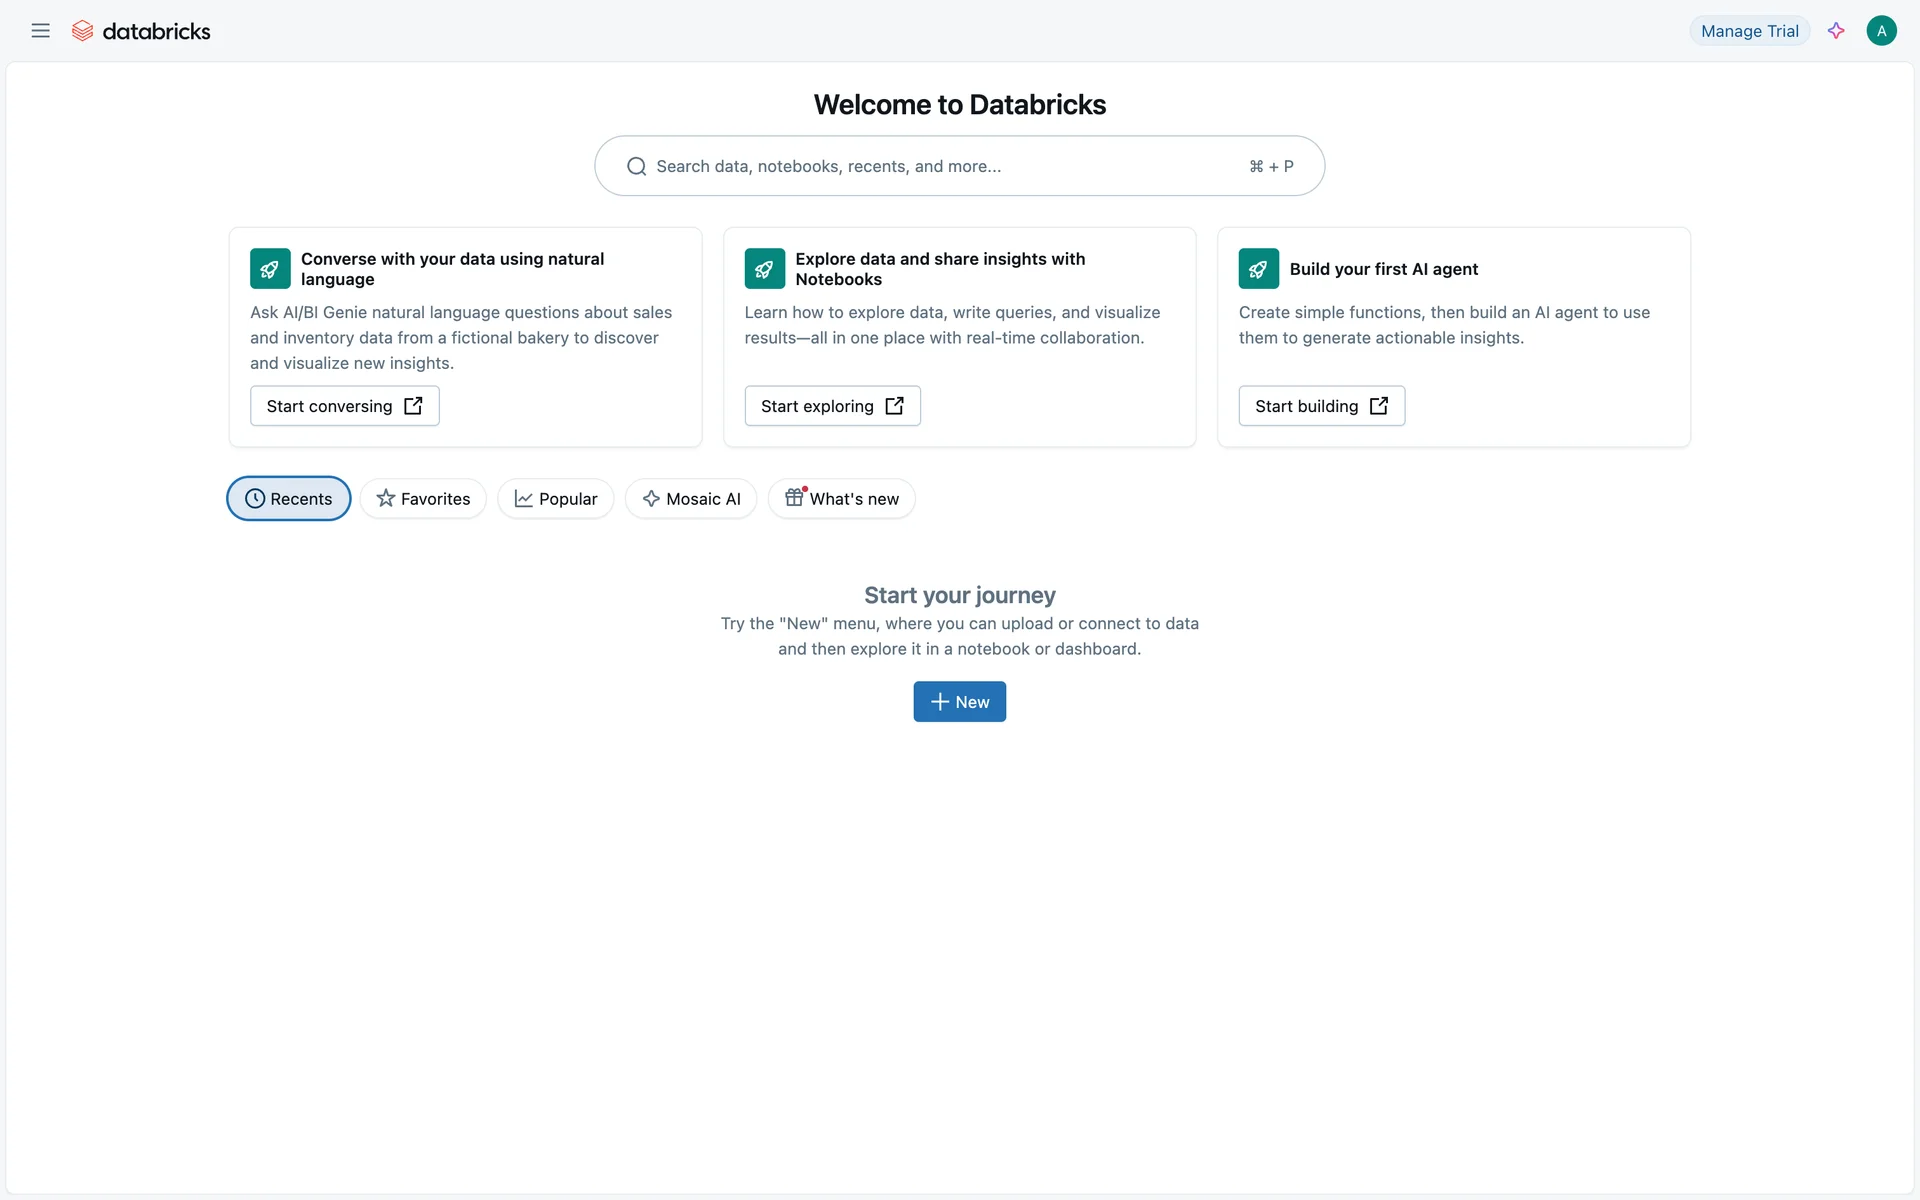
Task: Click the Databricks logo
Action: click(x=141, y=31)
